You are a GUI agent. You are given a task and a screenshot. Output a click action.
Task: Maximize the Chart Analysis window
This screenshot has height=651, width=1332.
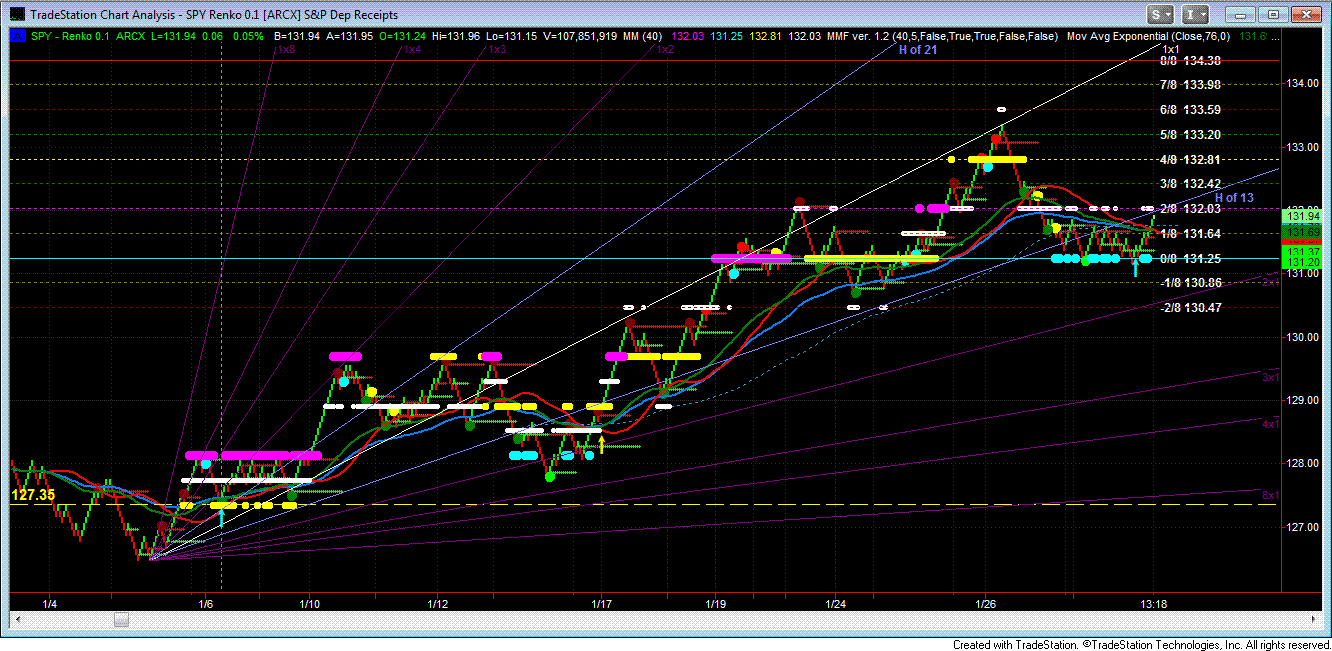1273,14
